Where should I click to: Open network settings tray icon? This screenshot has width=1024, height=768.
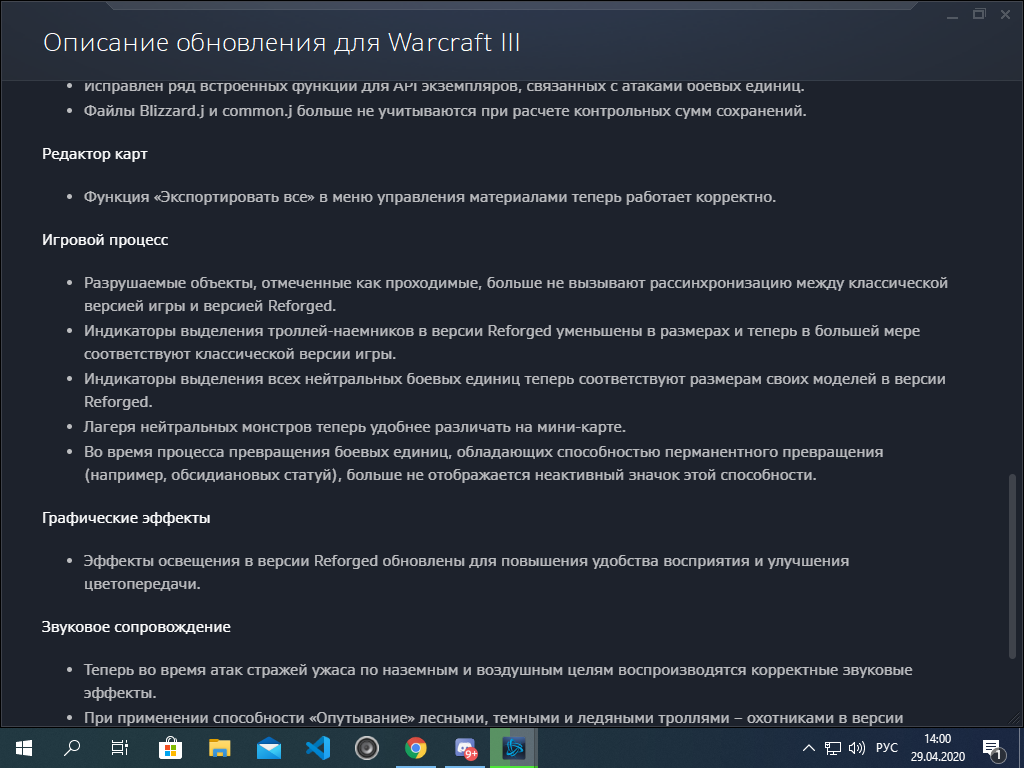[833, 748]
